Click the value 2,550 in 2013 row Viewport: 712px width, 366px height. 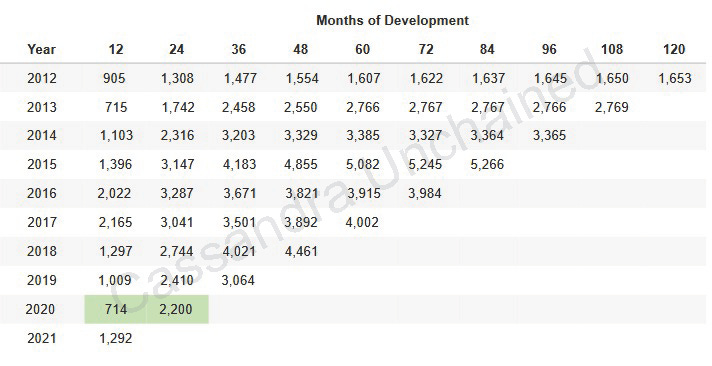click(x=301, y=107)
